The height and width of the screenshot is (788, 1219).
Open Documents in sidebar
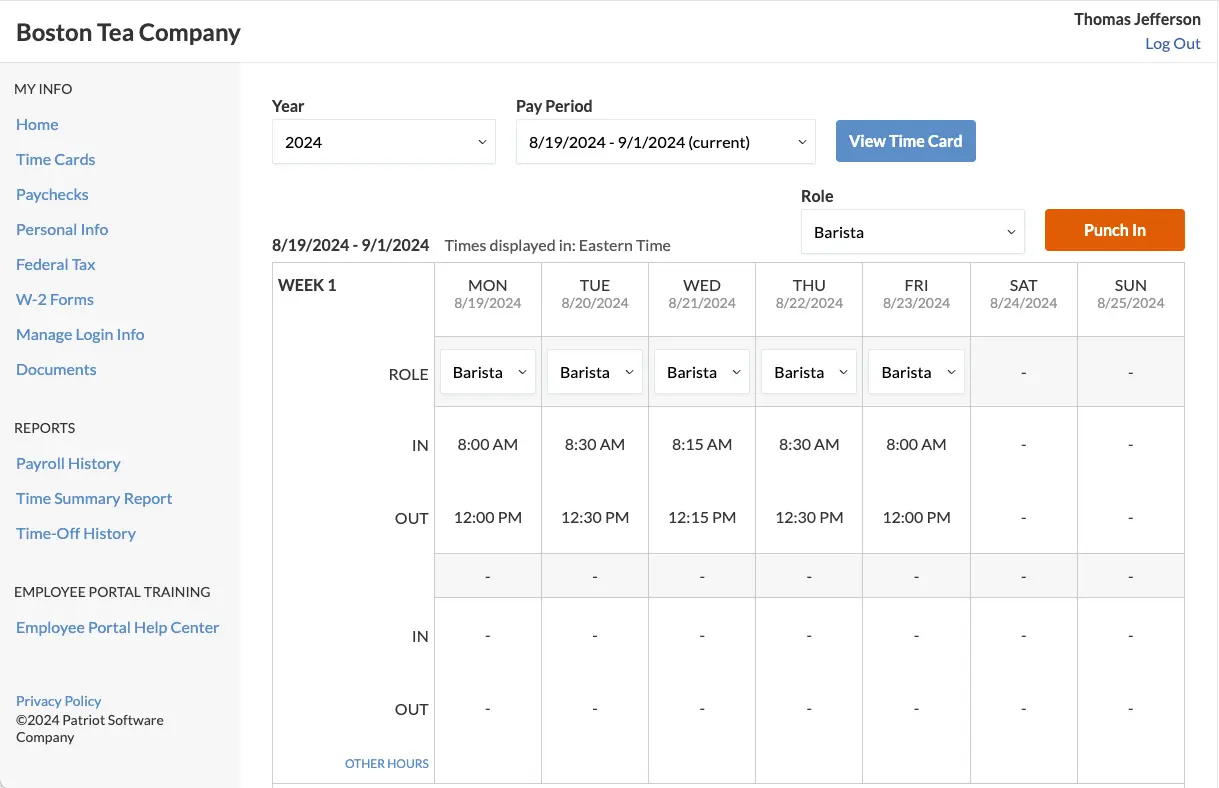pyautogui.click(x=56, y=370)
